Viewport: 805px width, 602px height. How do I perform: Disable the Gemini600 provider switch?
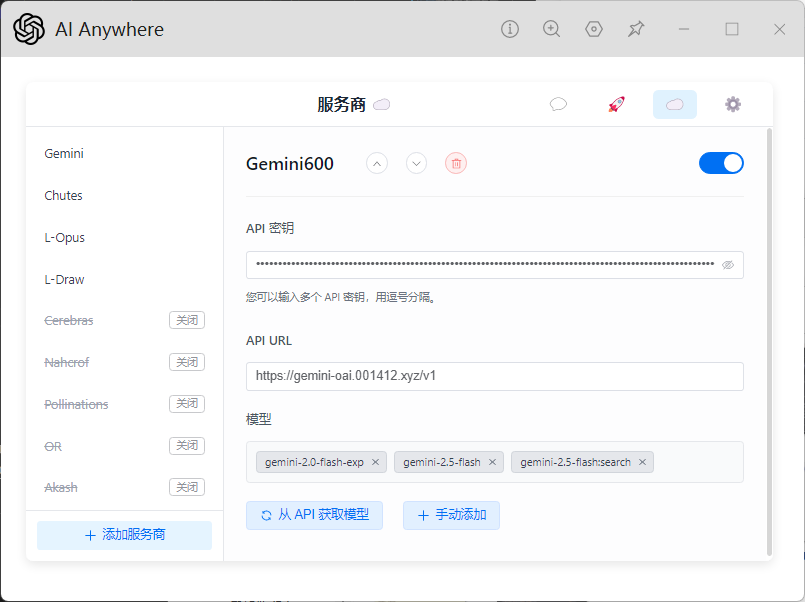pos(721,163)
